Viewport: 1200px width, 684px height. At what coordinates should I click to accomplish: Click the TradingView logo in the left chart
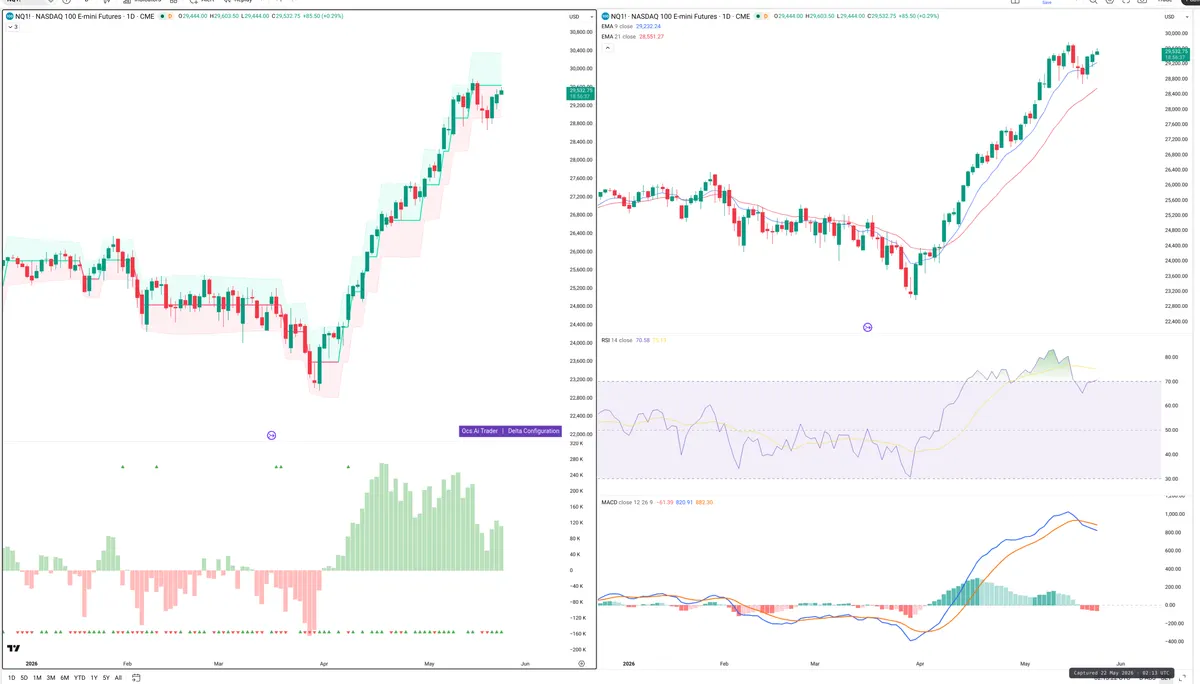[x=13, y=649]
